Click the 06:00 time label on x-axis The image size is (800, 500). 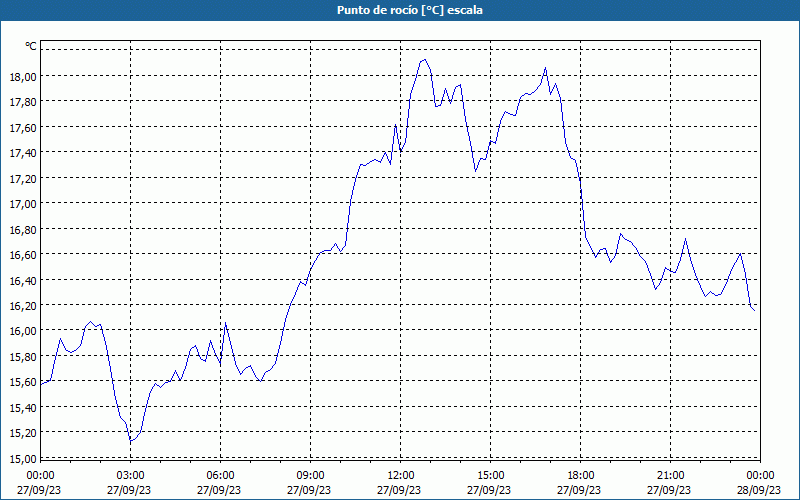[x=220, y=476]
